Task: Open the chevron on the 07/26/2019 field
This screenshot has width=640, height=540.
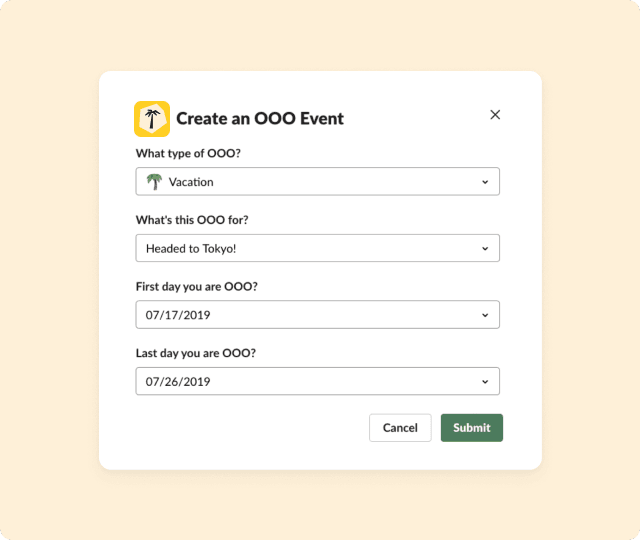Action: click(485, 382)
